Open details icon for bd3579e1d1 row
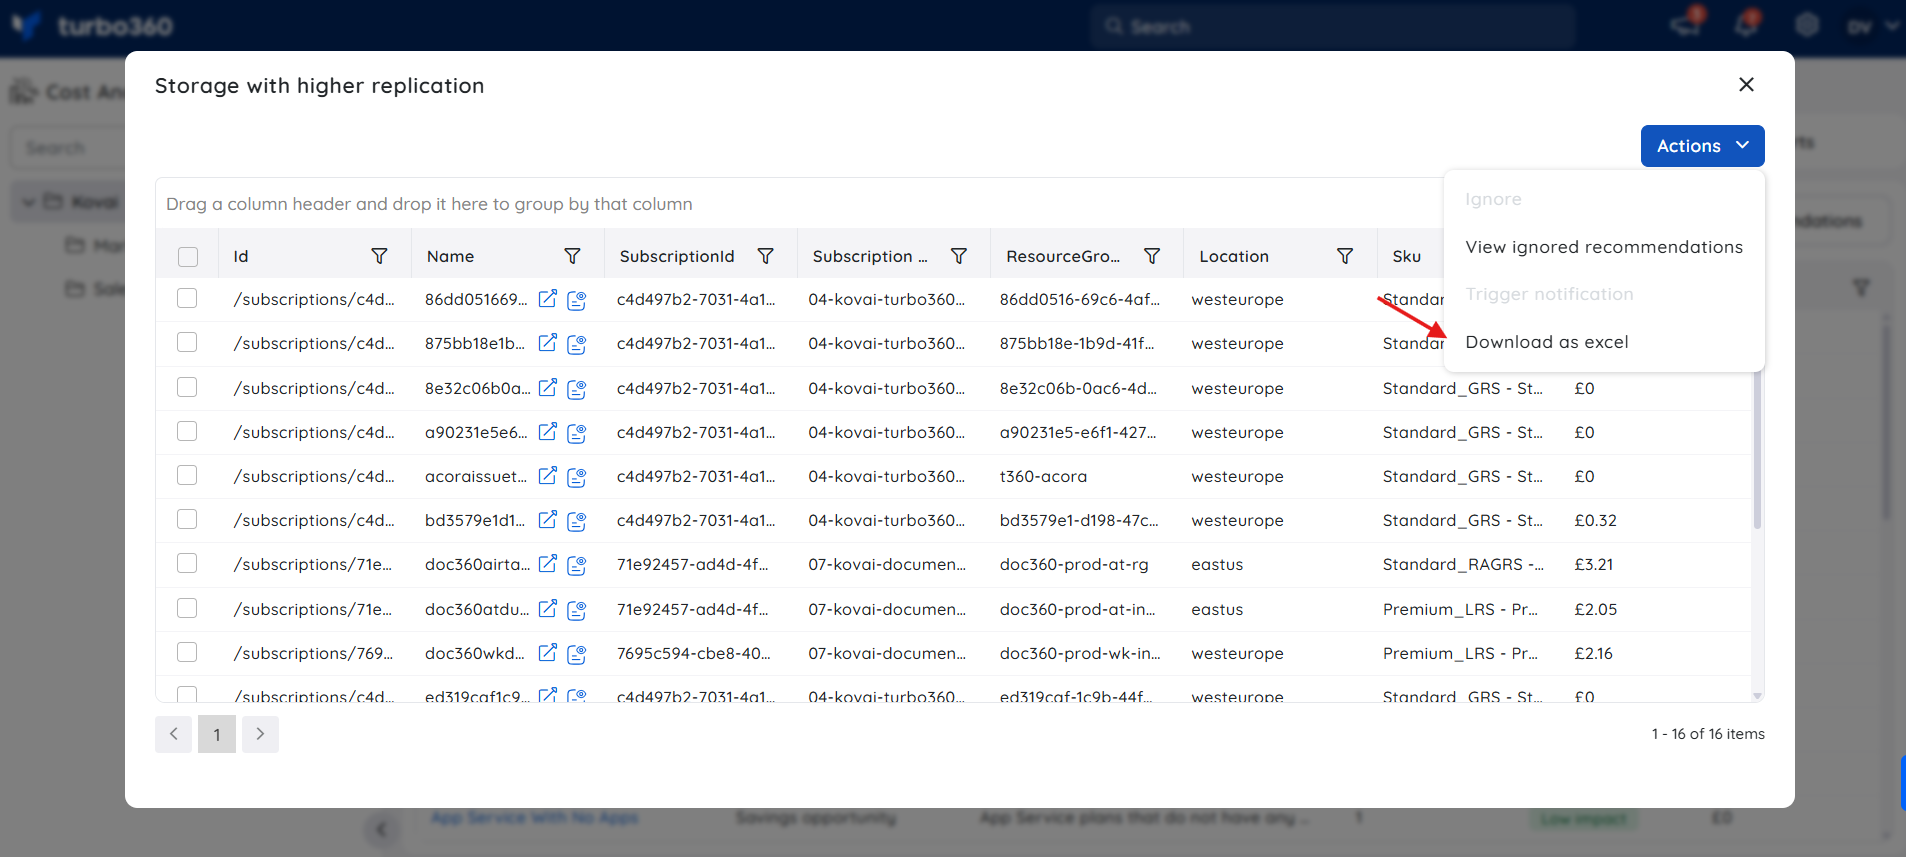 [x=577, y=521]
